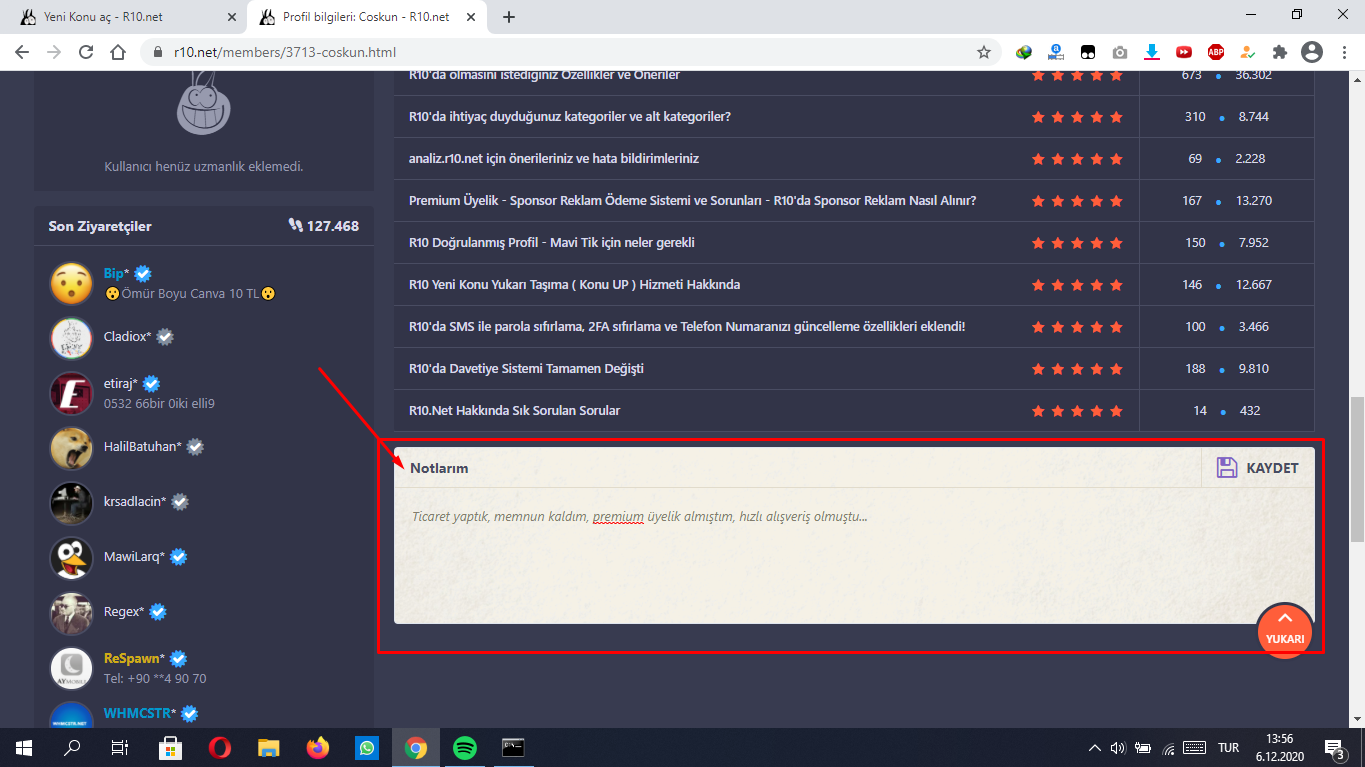Image resolution: width=1365 pixels, height=767 pixels.
Task: Open the Windows Start menu
Action: click(24, 747)
